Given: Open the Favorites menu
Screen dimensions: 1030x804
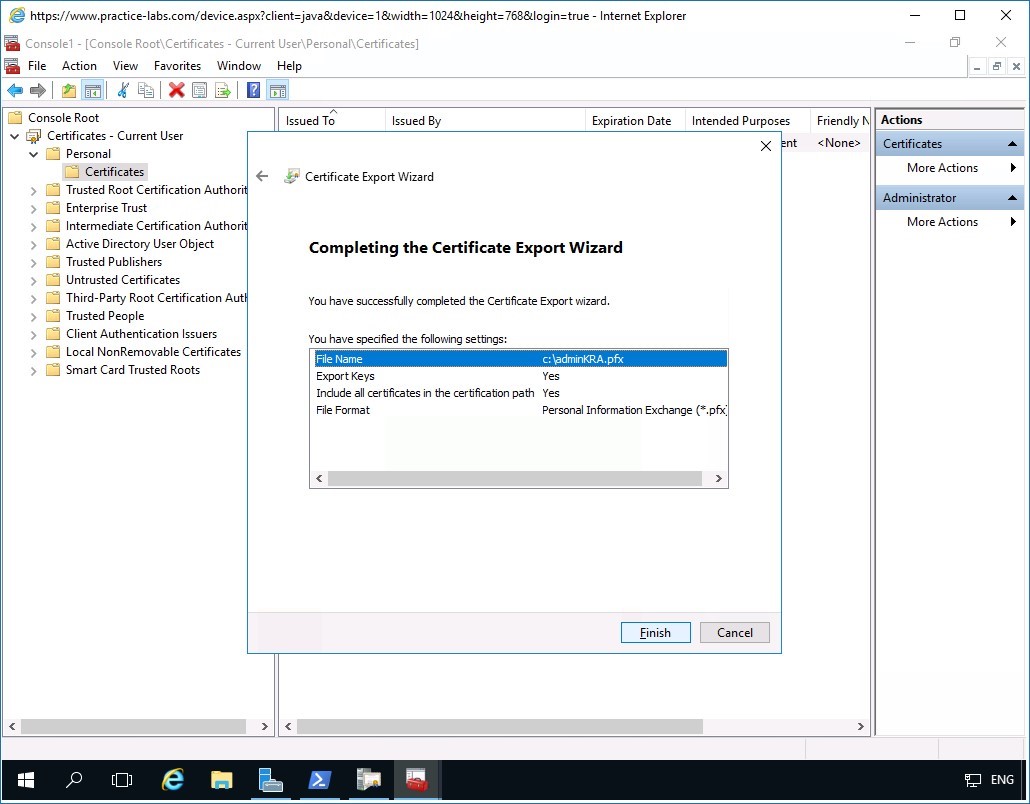Looking at the screenshot, I should tap(177, 66).
